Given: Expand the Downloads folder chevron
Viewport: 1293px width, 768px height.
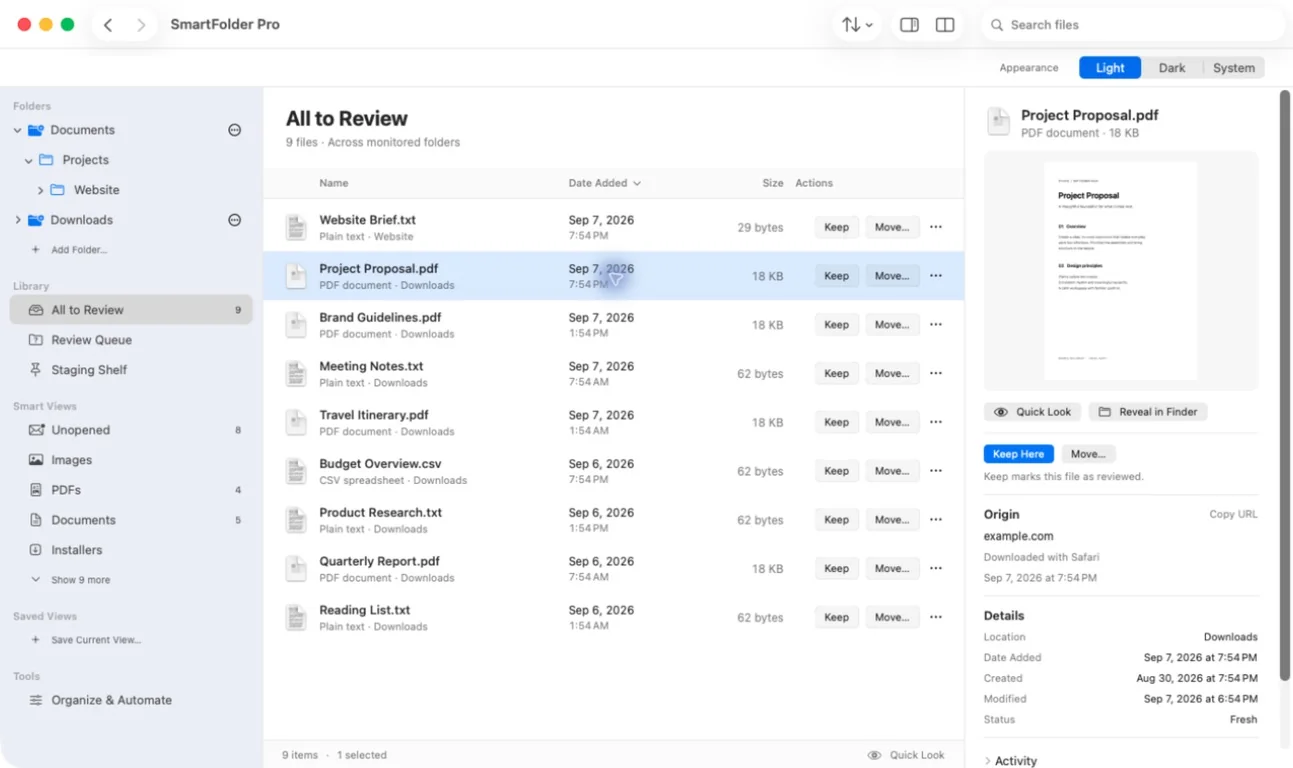Looking at the screenshot, I should 18,220.
